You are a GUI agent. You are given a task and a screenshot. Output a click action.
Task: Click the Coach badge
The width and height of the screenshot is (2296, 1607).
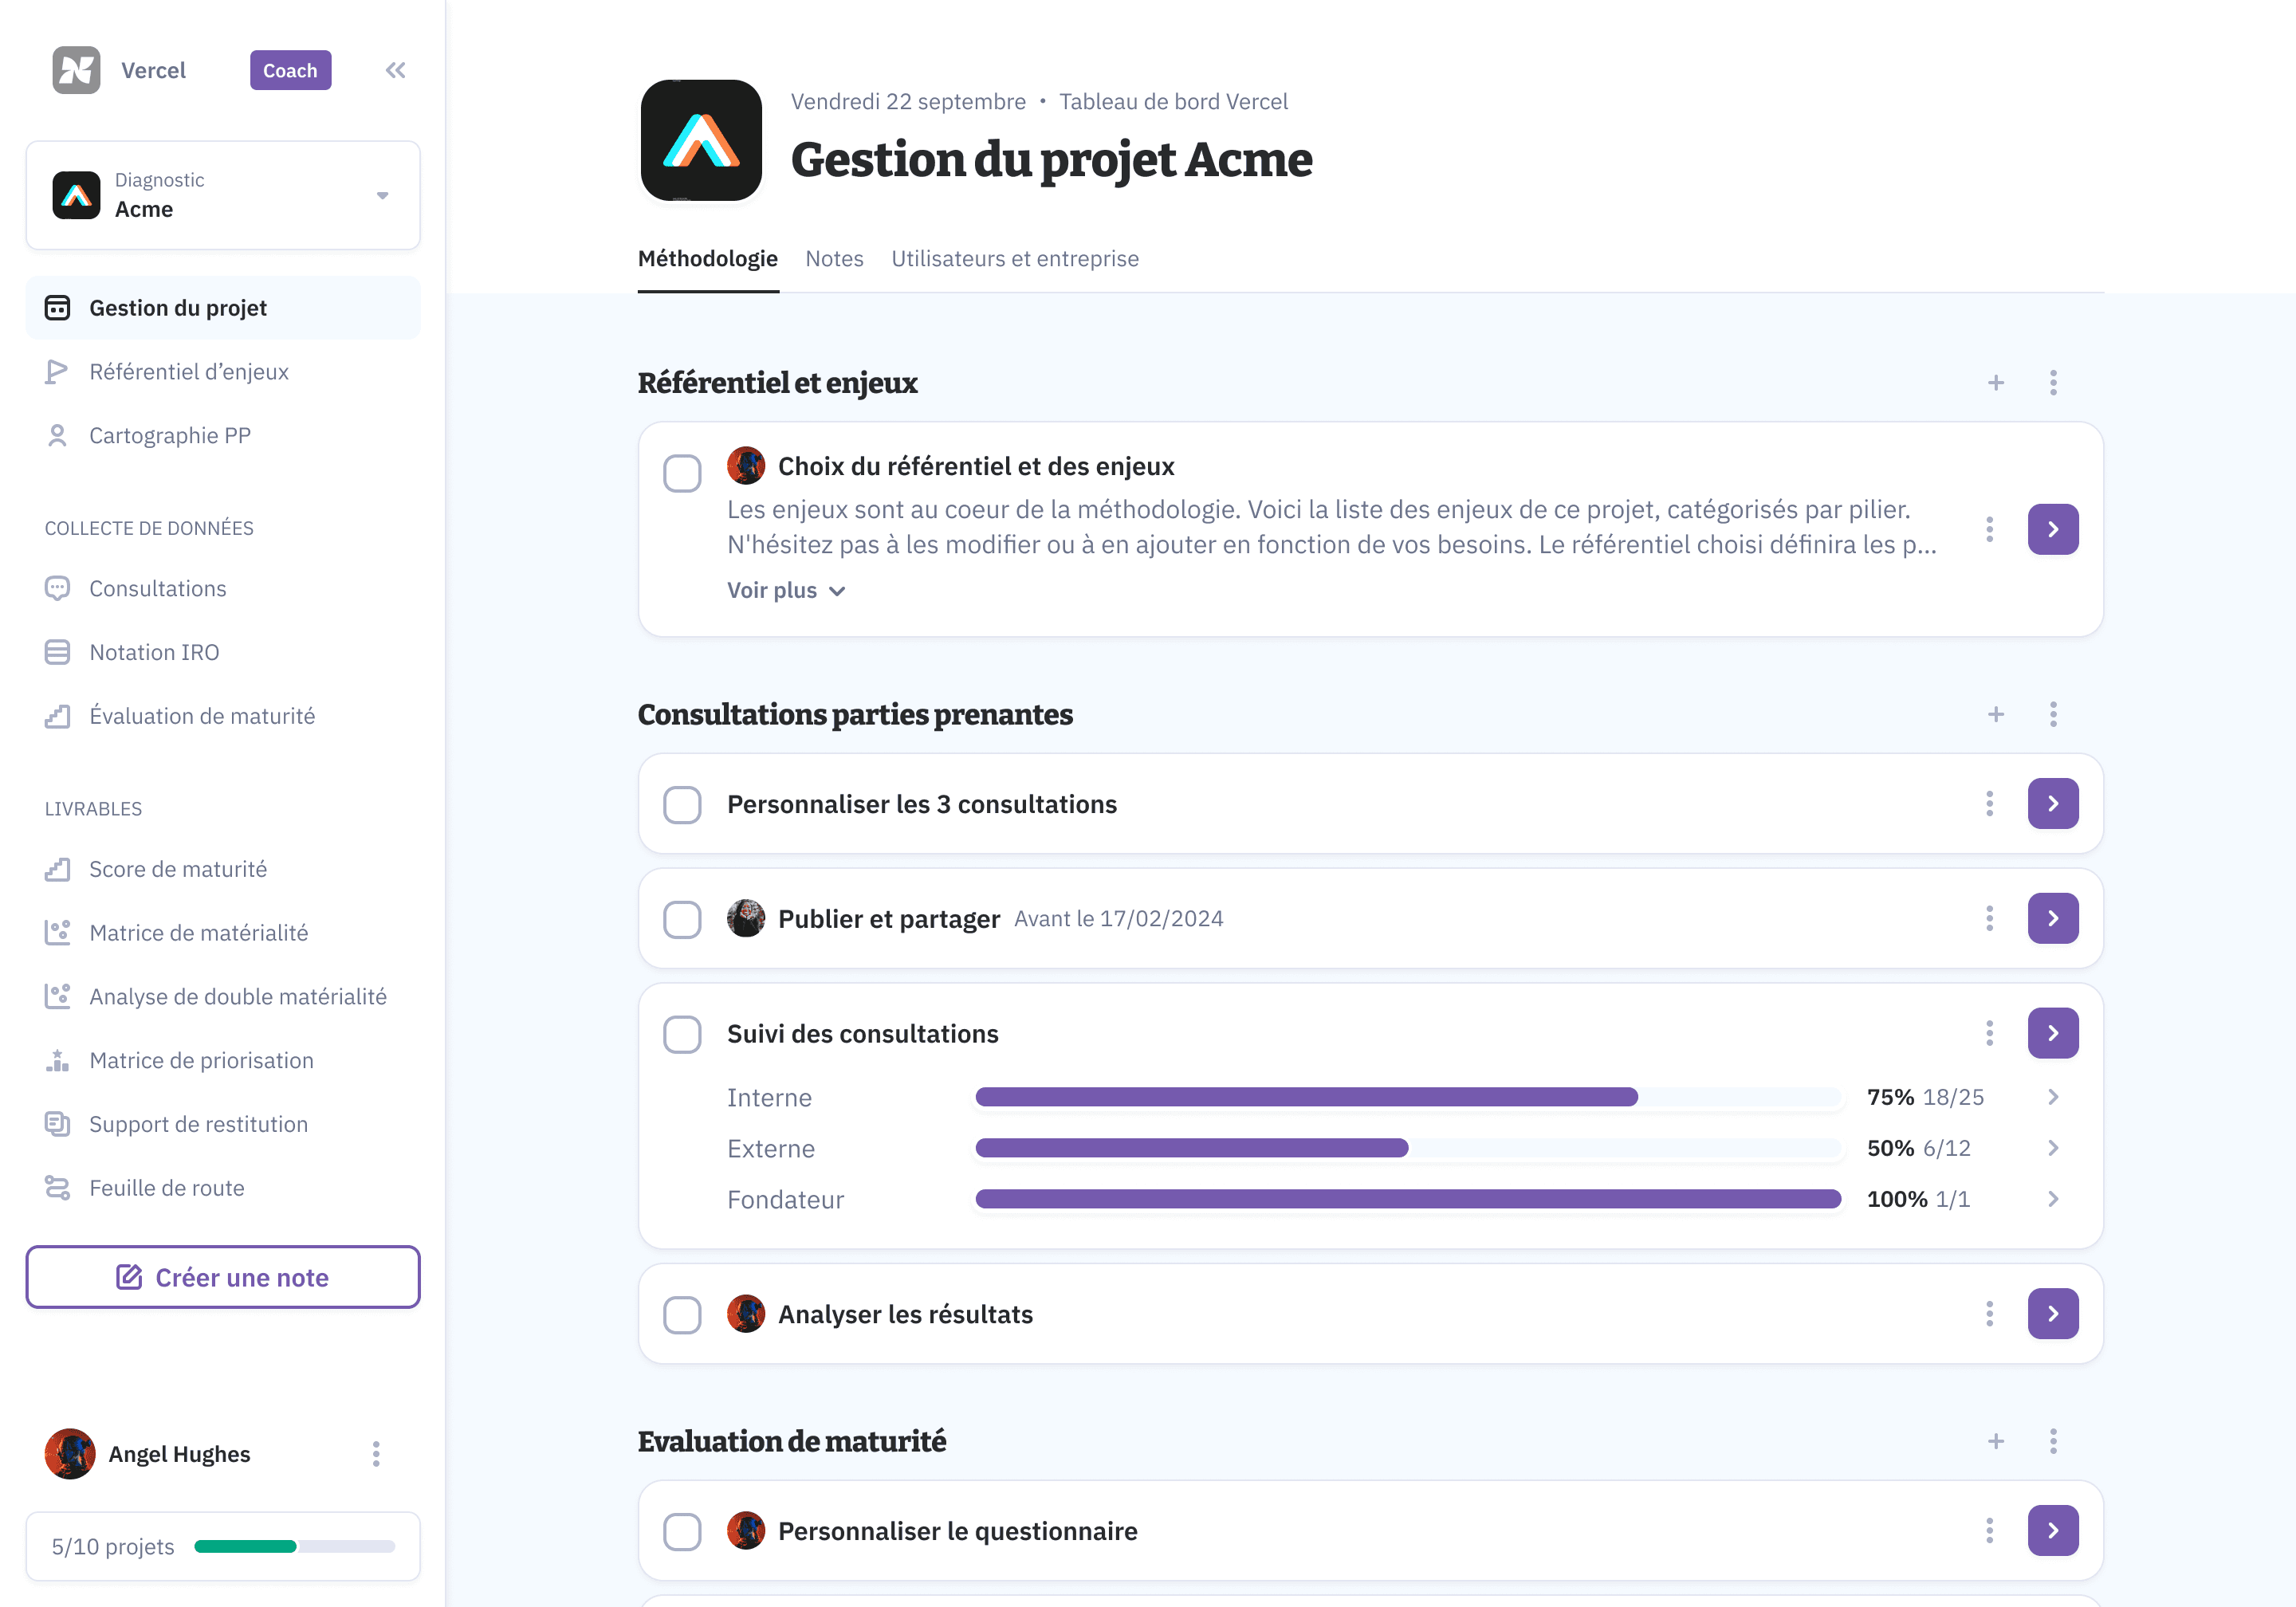click(290, 70)
